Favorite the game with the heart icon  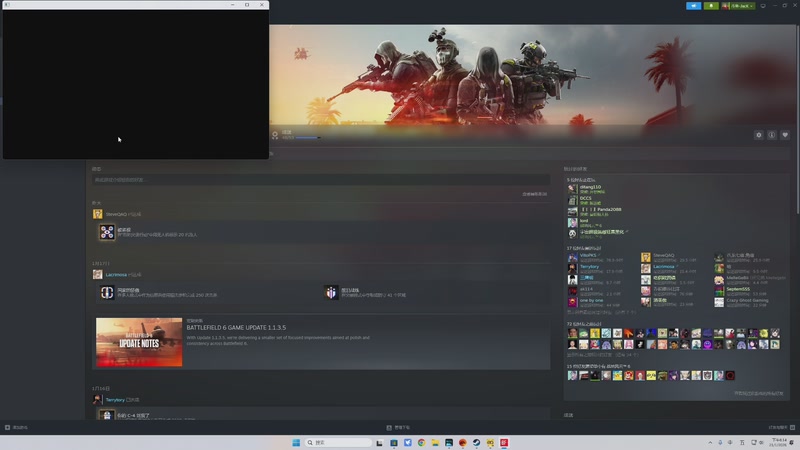(785, 135)
